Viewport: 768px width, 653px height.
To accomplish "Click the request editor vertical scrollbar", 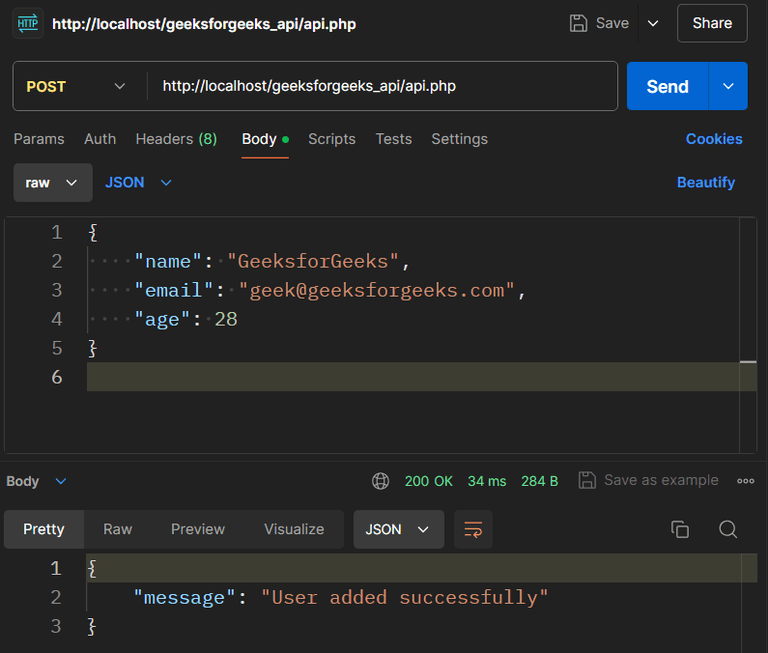I will point(748,335).
